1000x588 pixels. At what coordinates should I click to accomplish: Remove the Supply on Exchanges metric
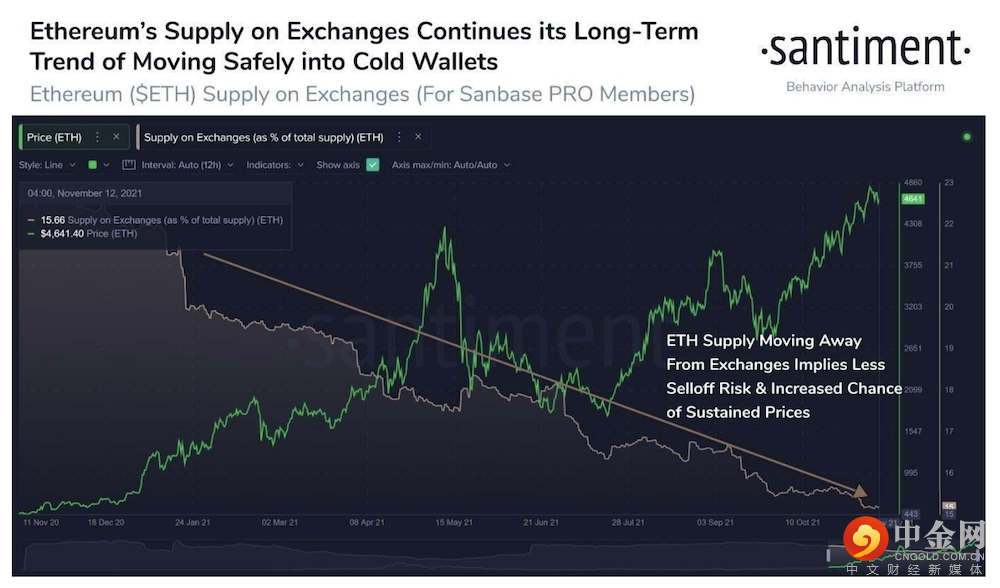pyautogui.click(x=417, y=137)
